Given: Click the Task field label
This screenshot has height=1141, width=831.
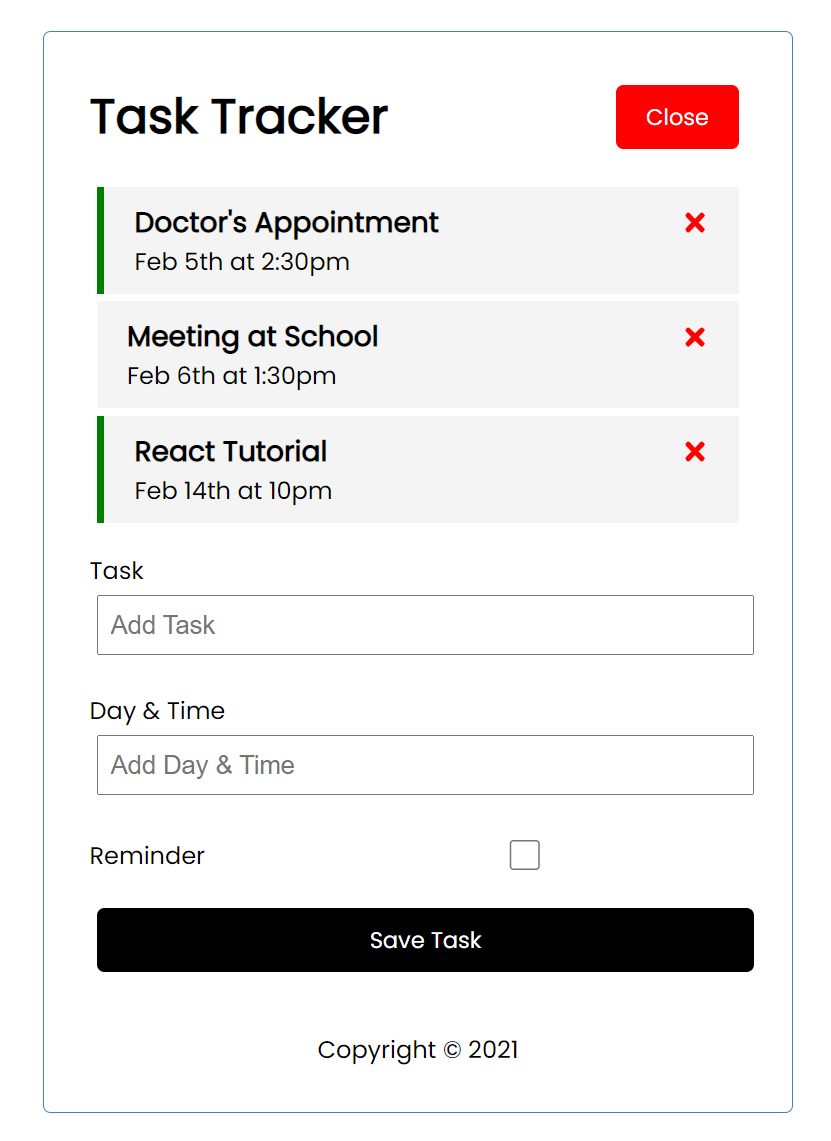Looking at the screenshot, I should point(117,571).
